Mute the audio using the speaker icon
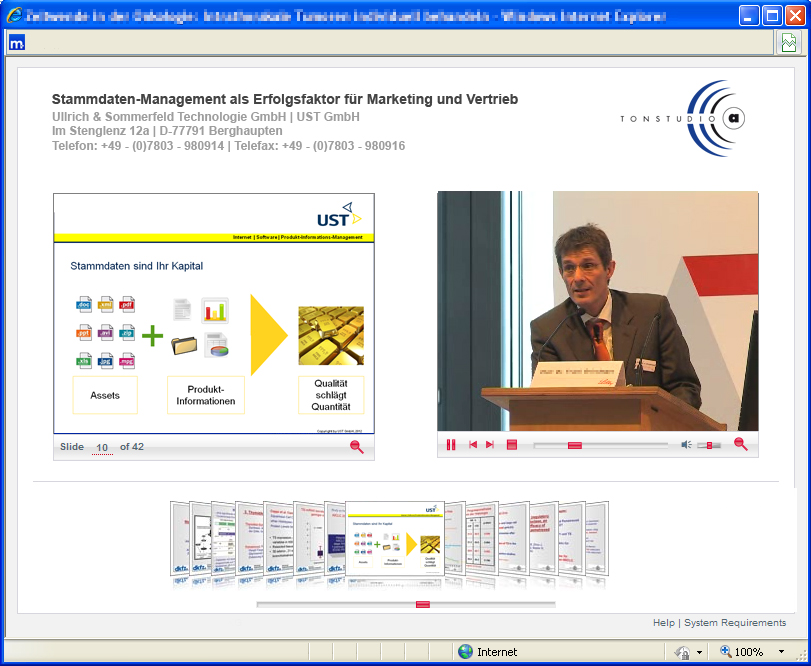 686,445
